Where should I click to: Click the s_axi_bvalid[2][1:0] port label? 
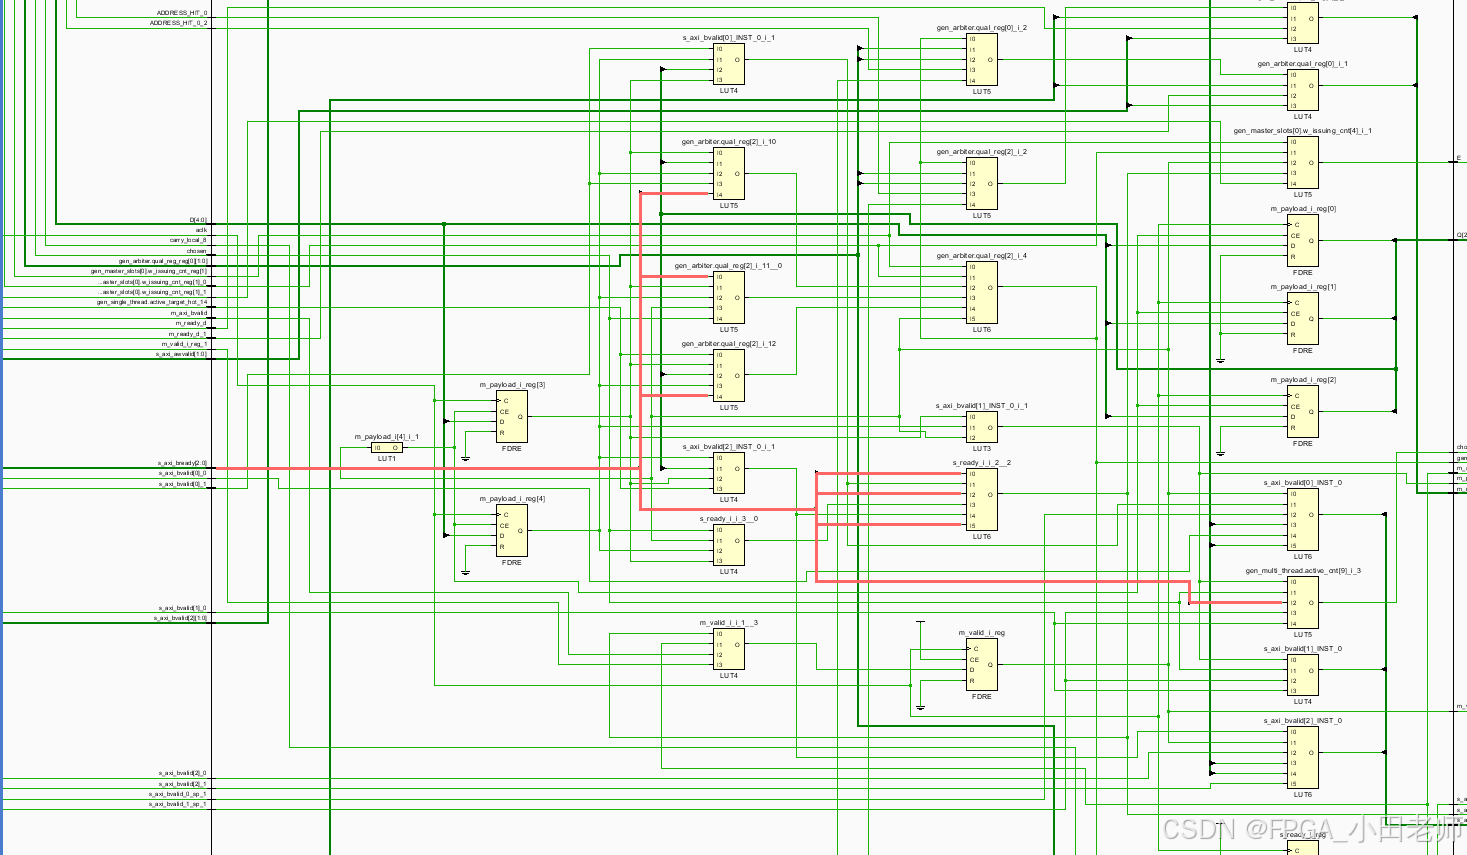click(181, 618)
